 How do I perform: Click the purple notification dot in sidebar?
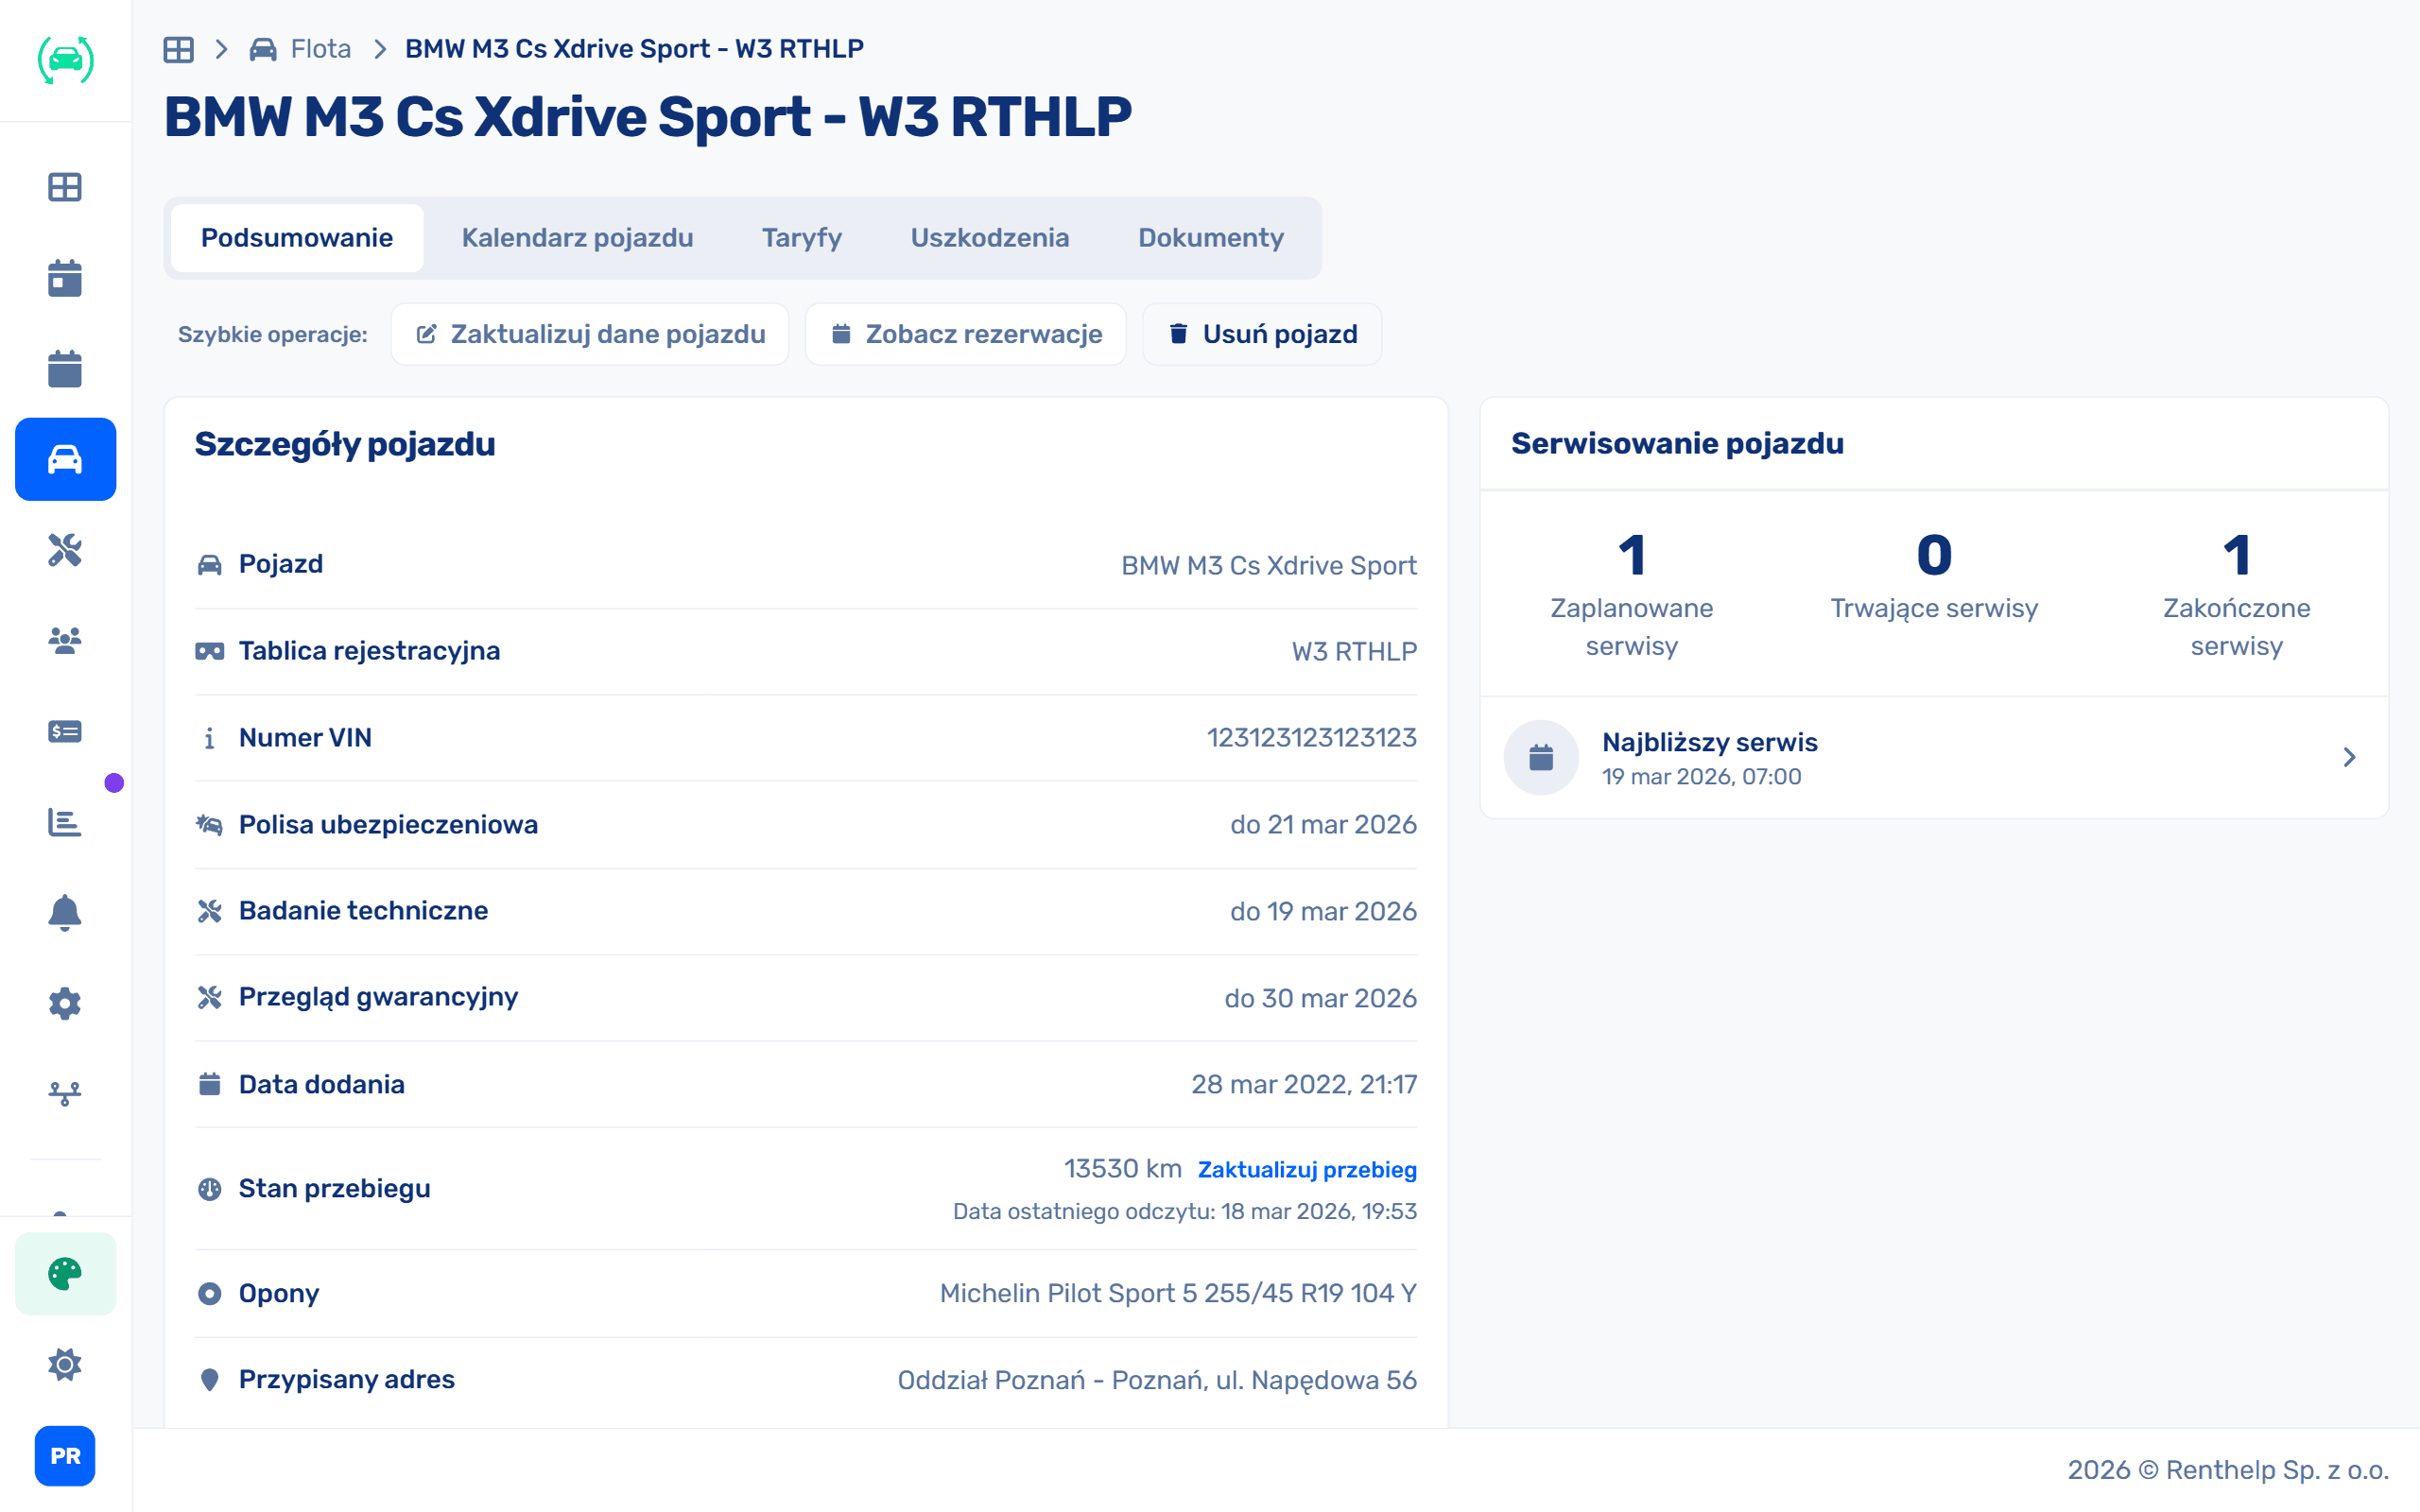(114, 783)
